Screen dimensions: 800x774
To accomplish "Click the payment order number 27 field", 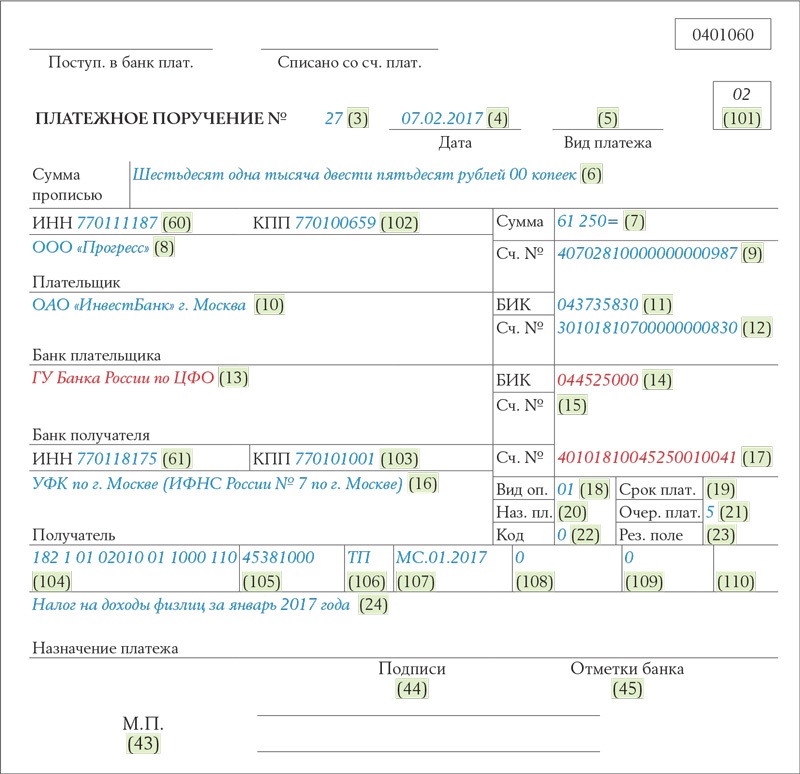I will point(334,118).
